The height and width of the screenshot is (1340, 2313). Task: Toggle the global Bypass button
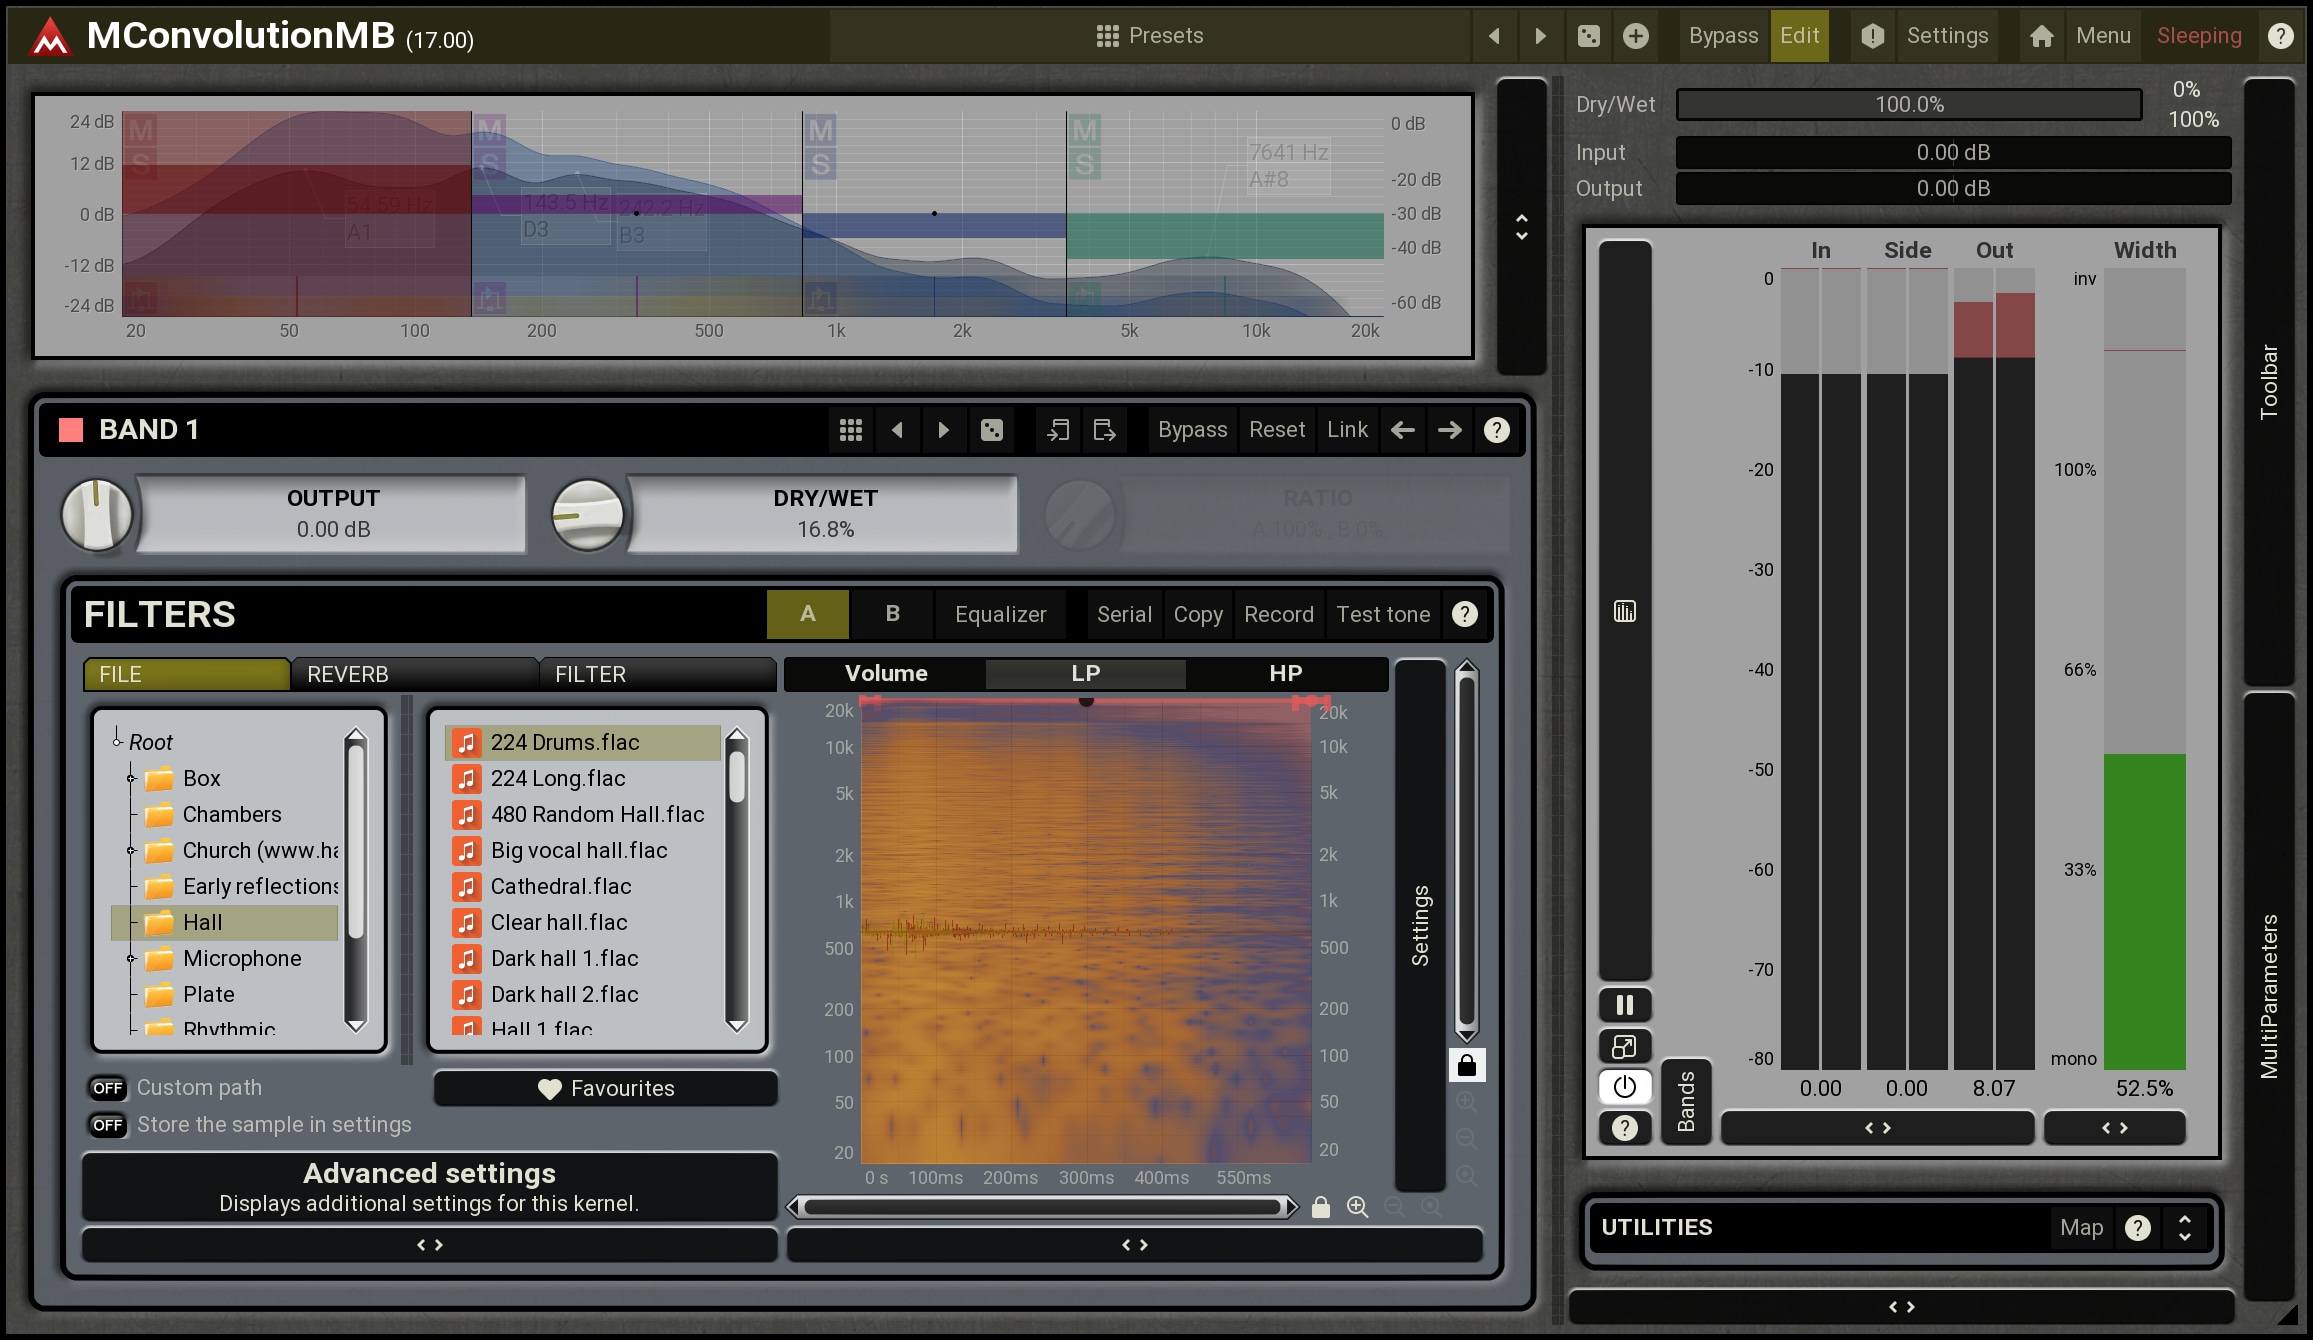tap(1722, 36)
